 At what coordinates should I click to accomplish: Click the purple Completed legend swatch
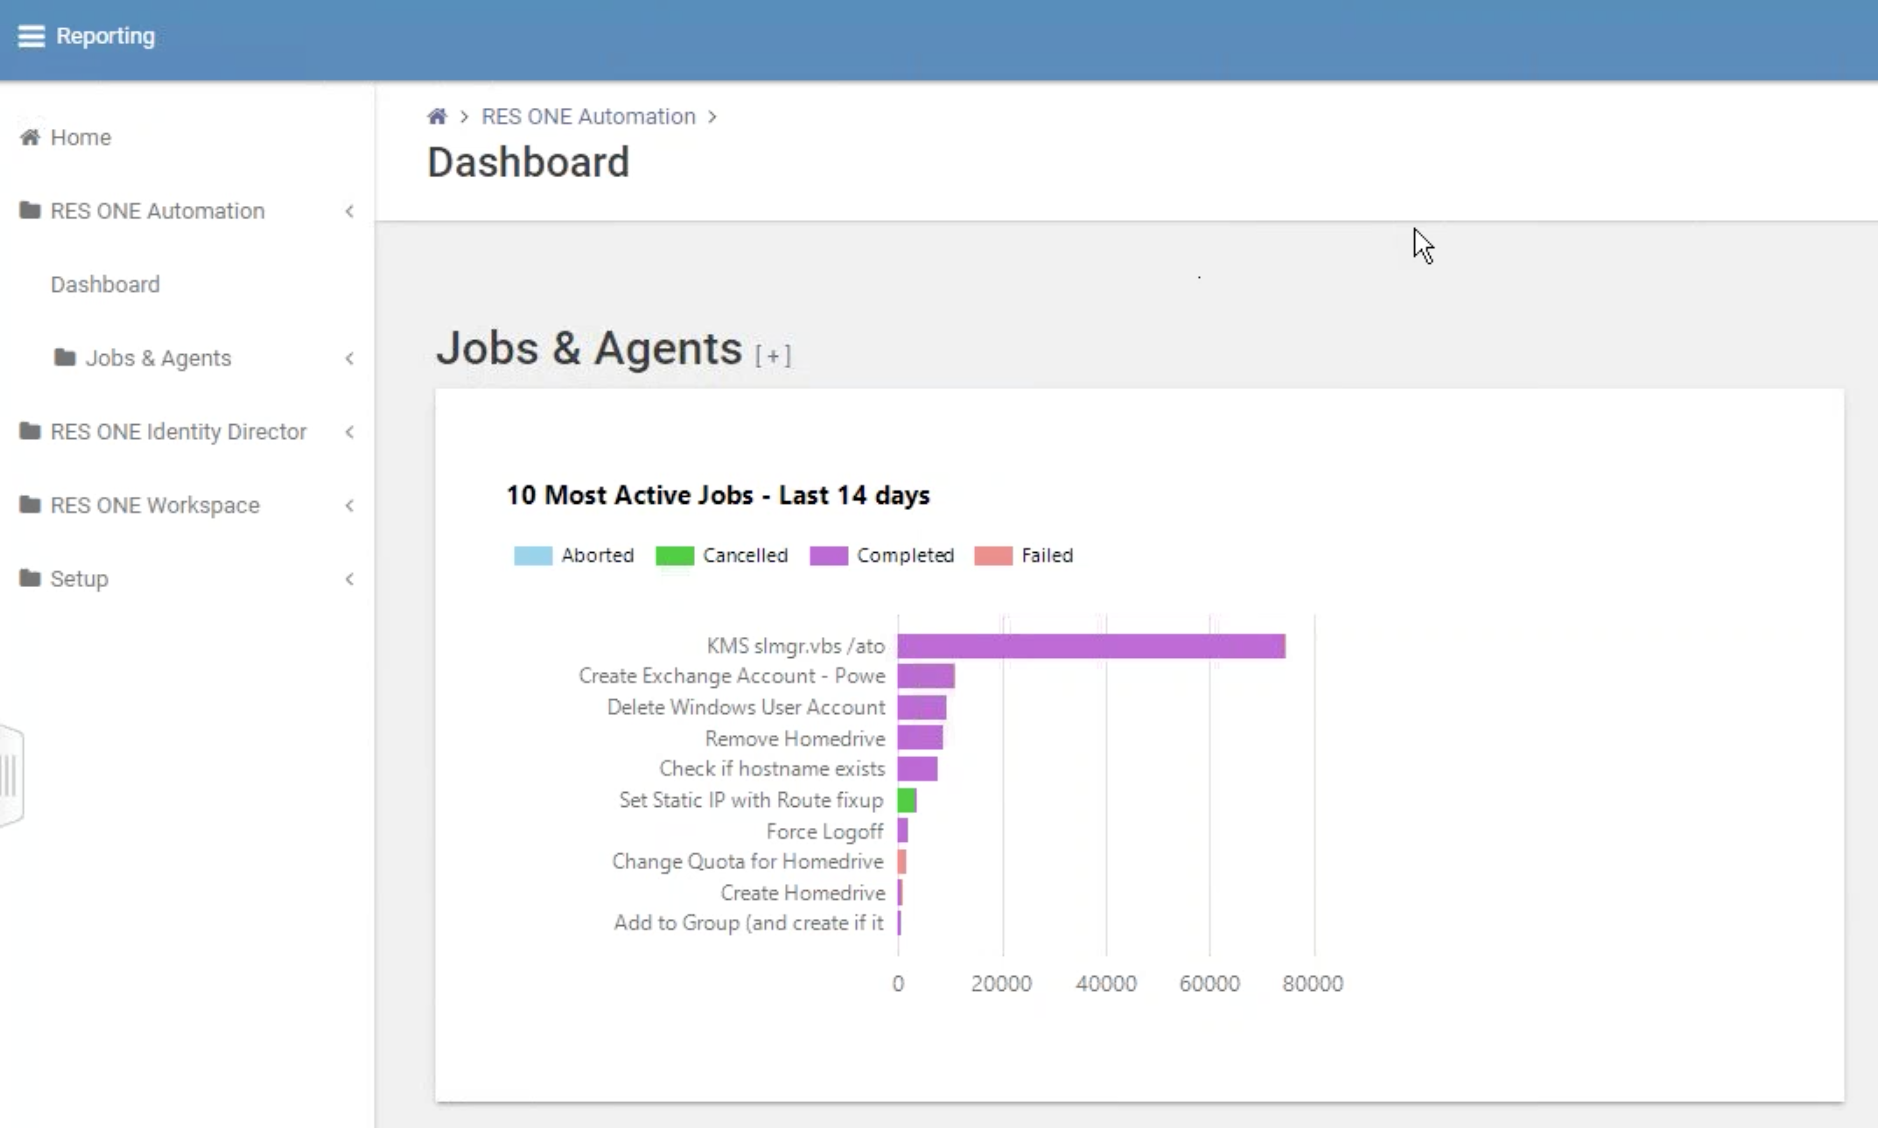point(828,556)
